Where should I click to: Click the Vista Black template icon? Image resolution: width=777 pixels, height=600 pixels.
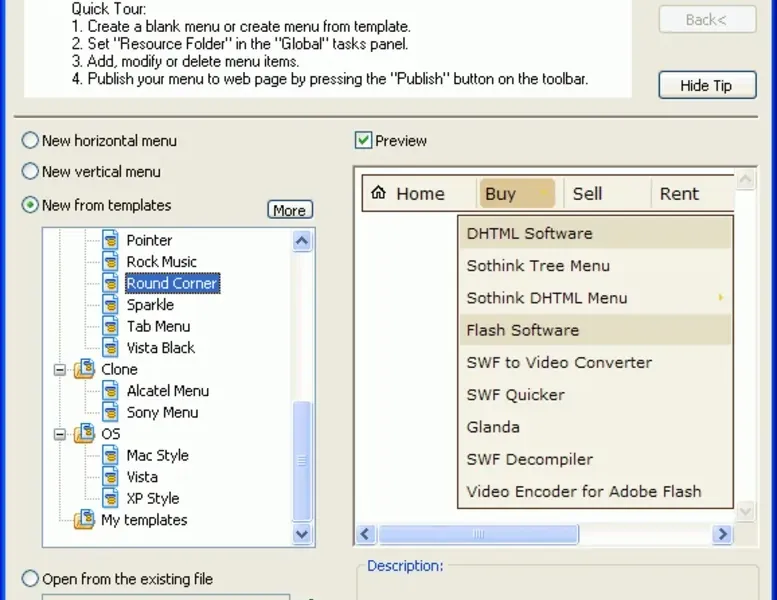click(x=111, y=348)
